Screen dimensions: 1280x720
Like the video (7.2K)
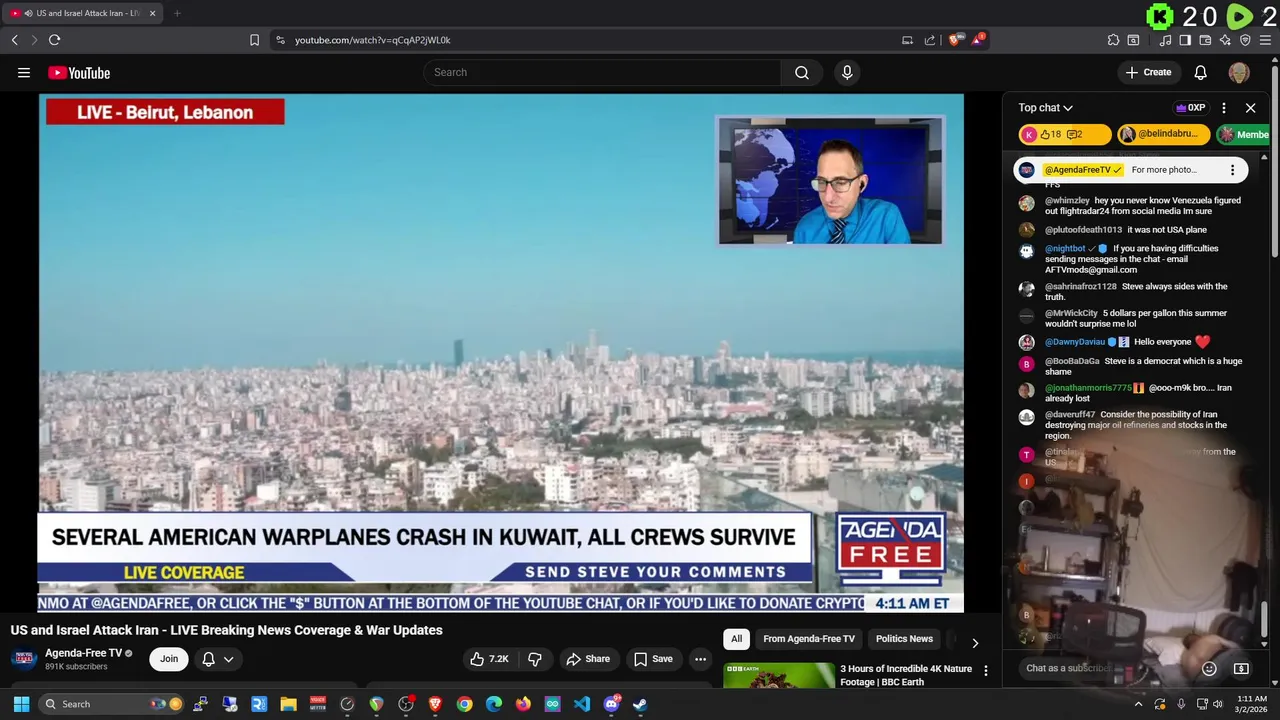(490, 659)
